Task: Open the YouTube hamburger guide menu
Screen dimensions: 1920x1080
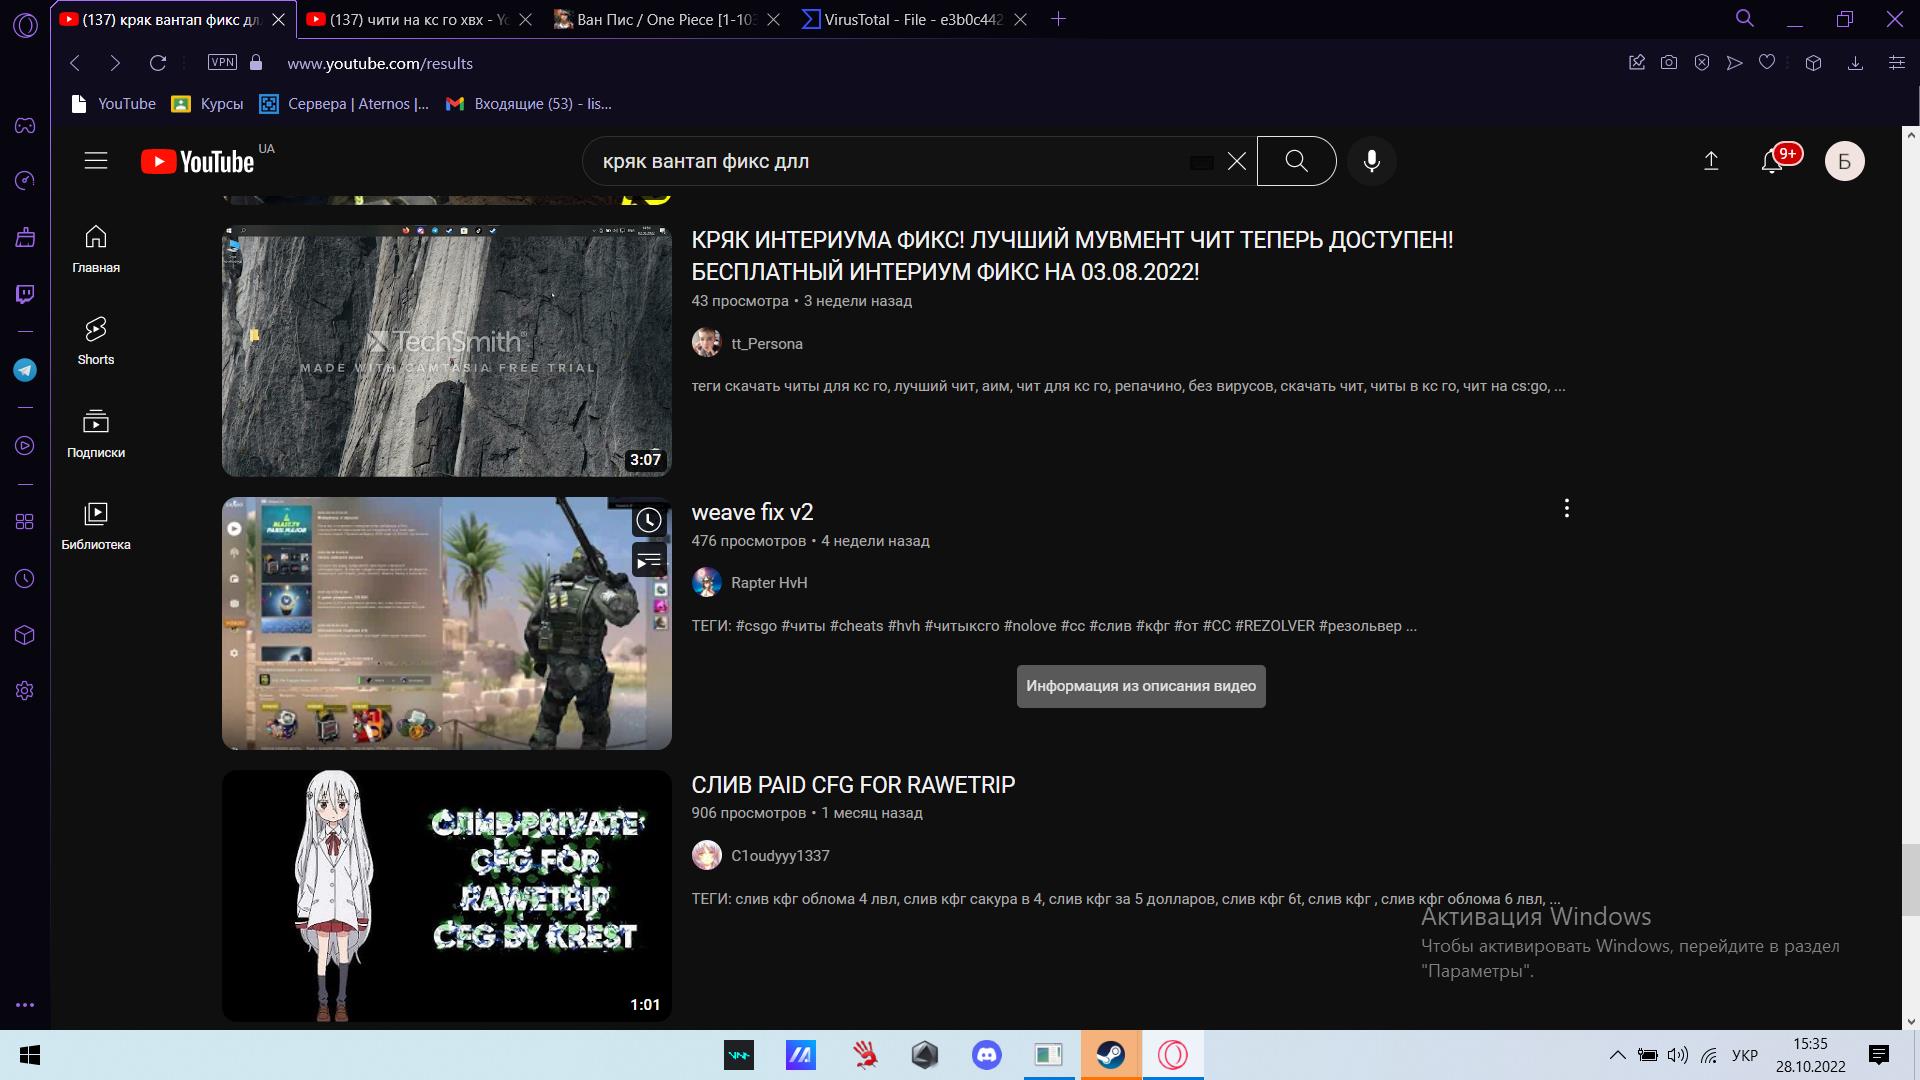Action: coord(96,161)
